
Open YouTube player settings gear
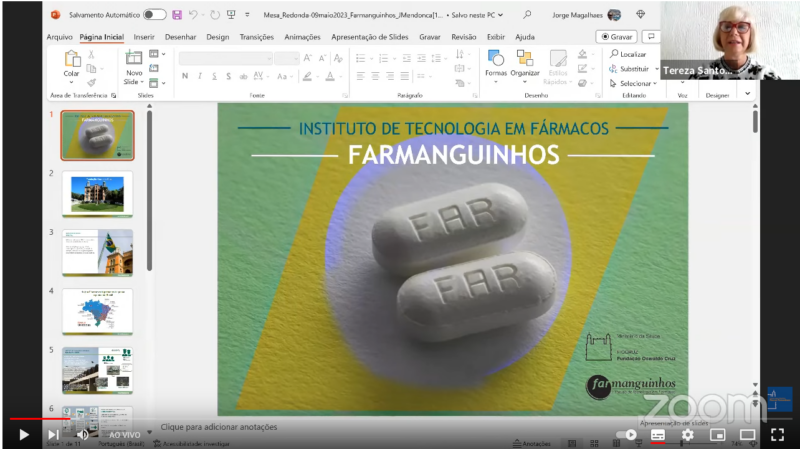pyautogui.click(x=687, y=435)
